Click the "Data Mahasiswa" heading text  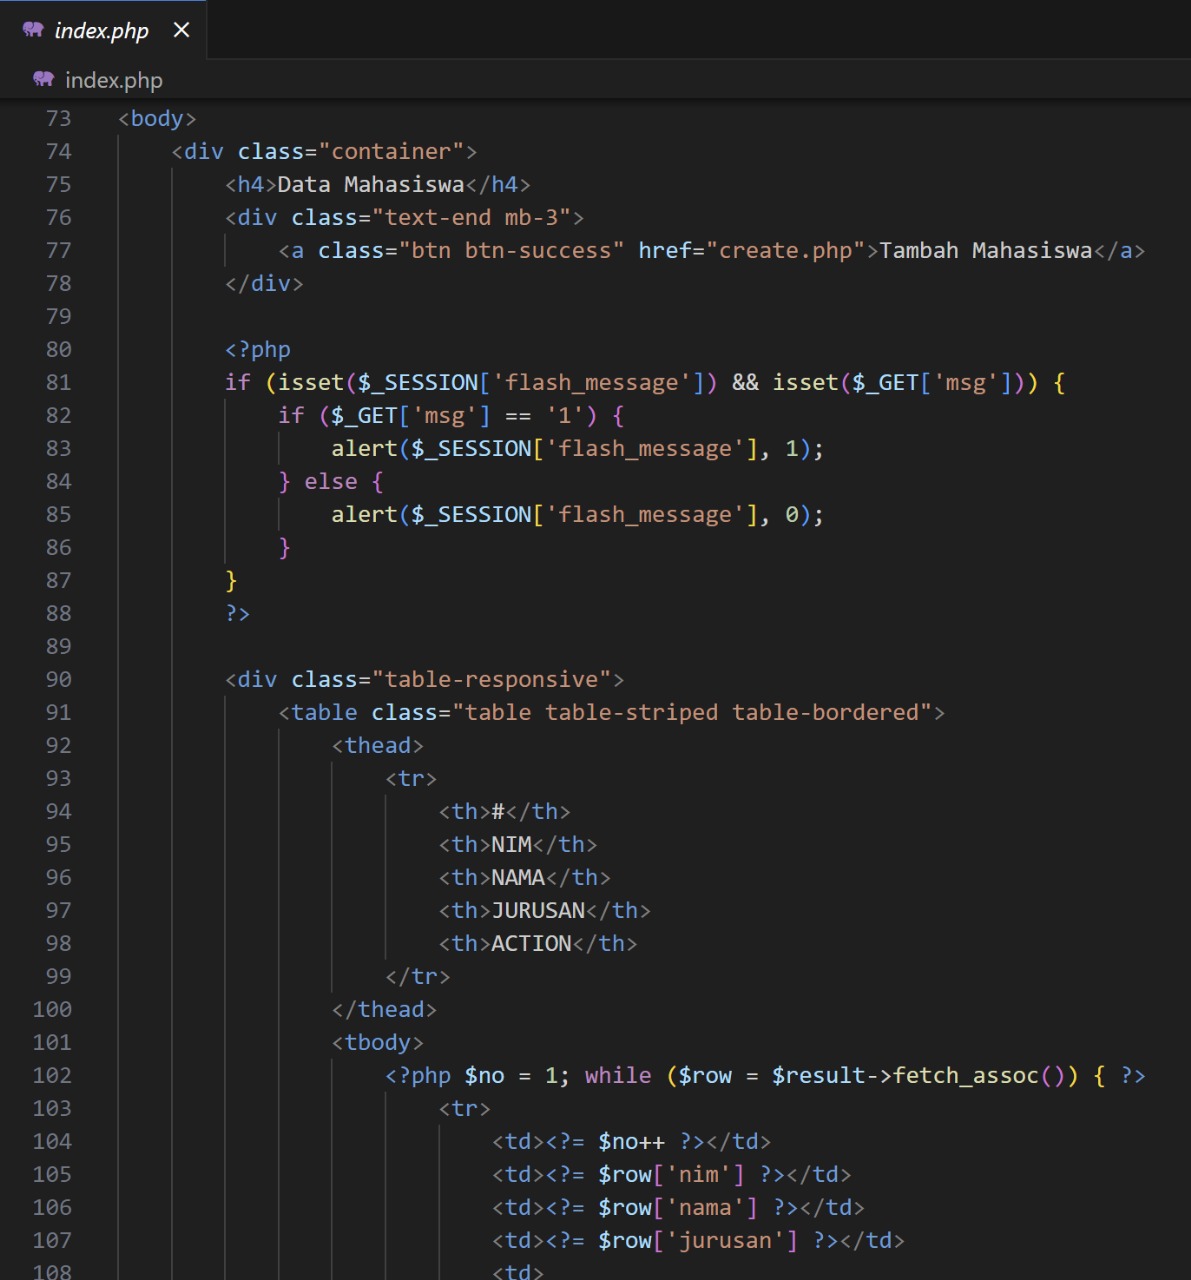(370, 184)
